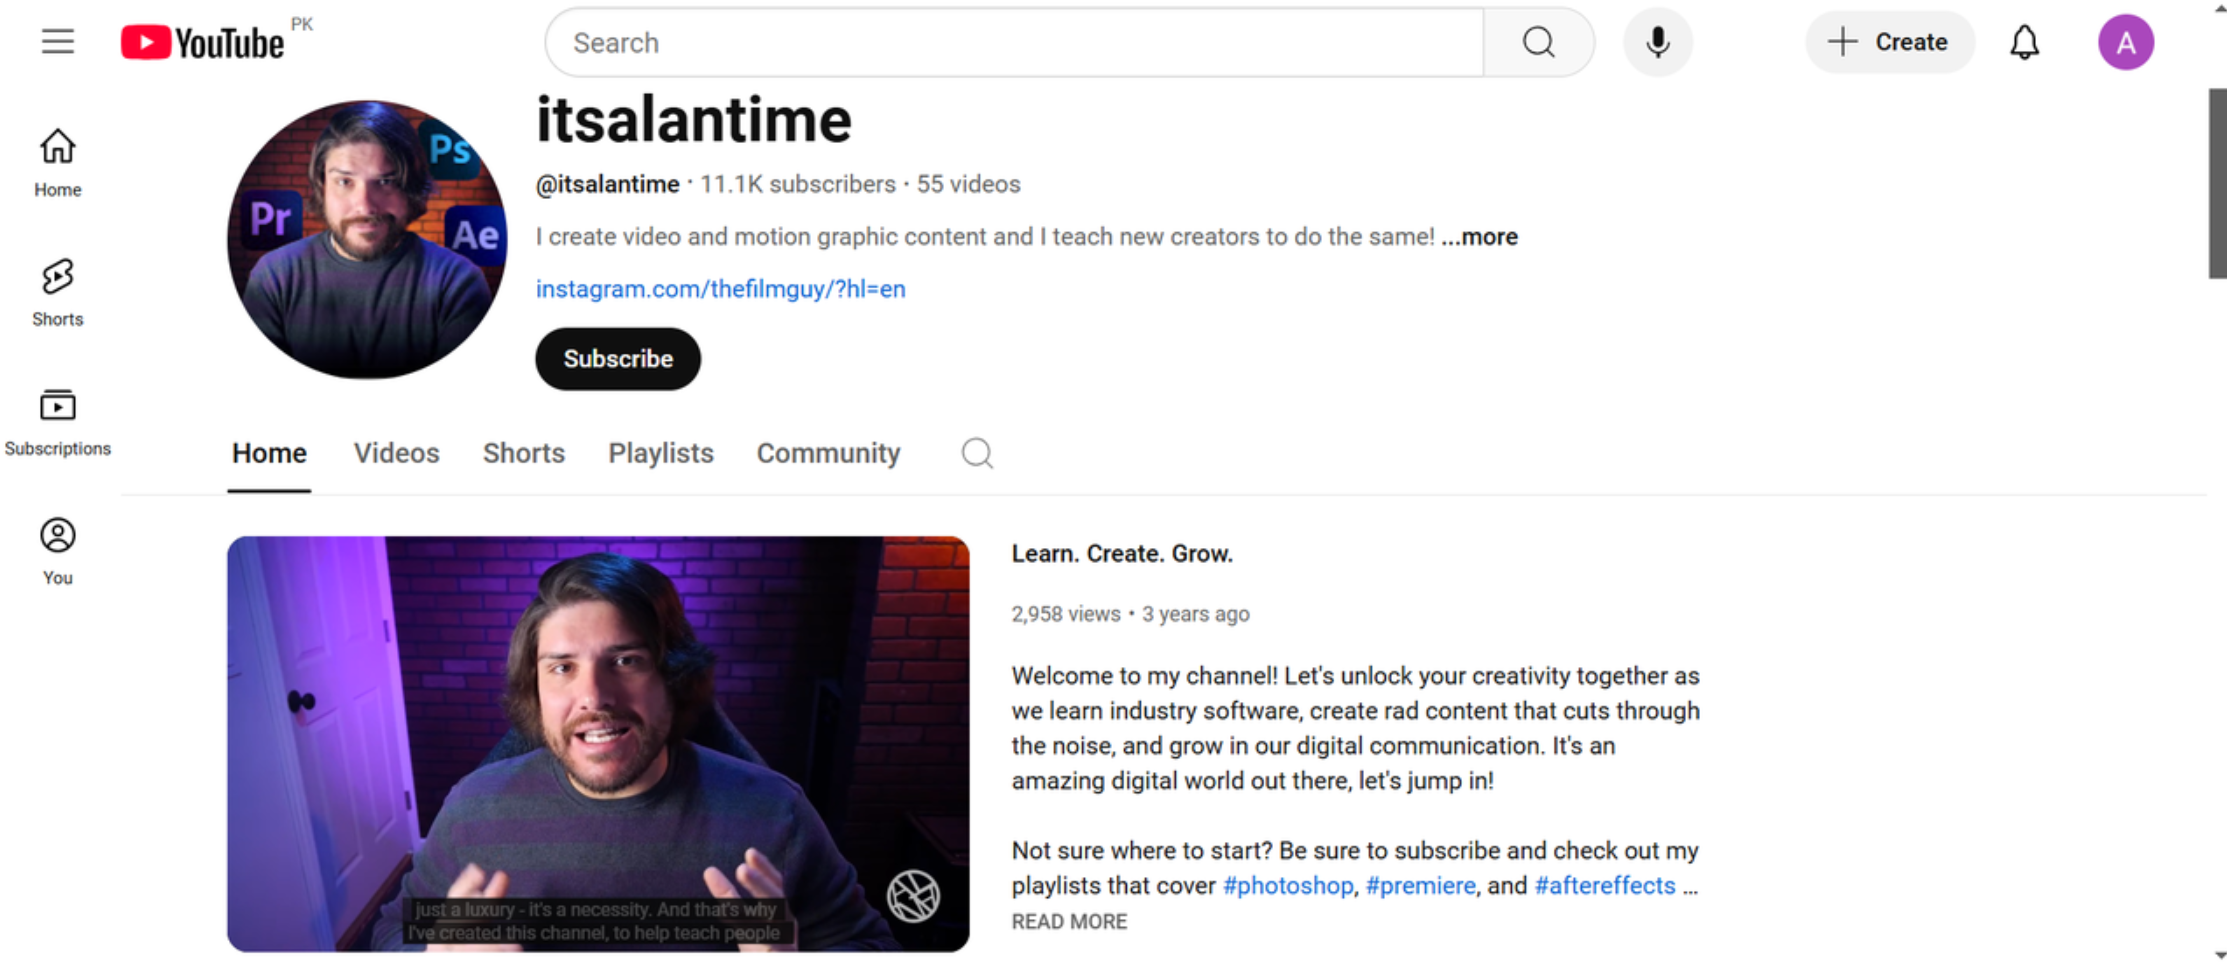Open the hamburger navigation menu
This screenshot has height=962, width=2227.
[x=57, y=41]
